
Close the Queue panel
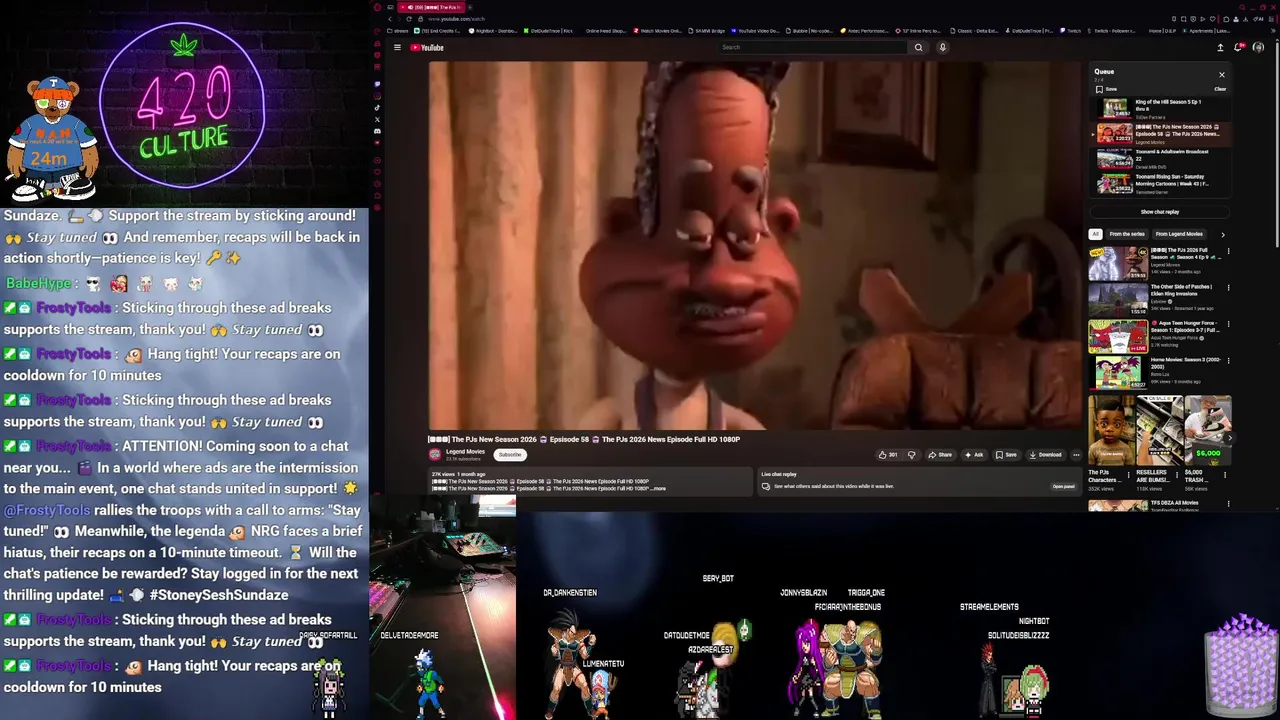(1221, 75)
